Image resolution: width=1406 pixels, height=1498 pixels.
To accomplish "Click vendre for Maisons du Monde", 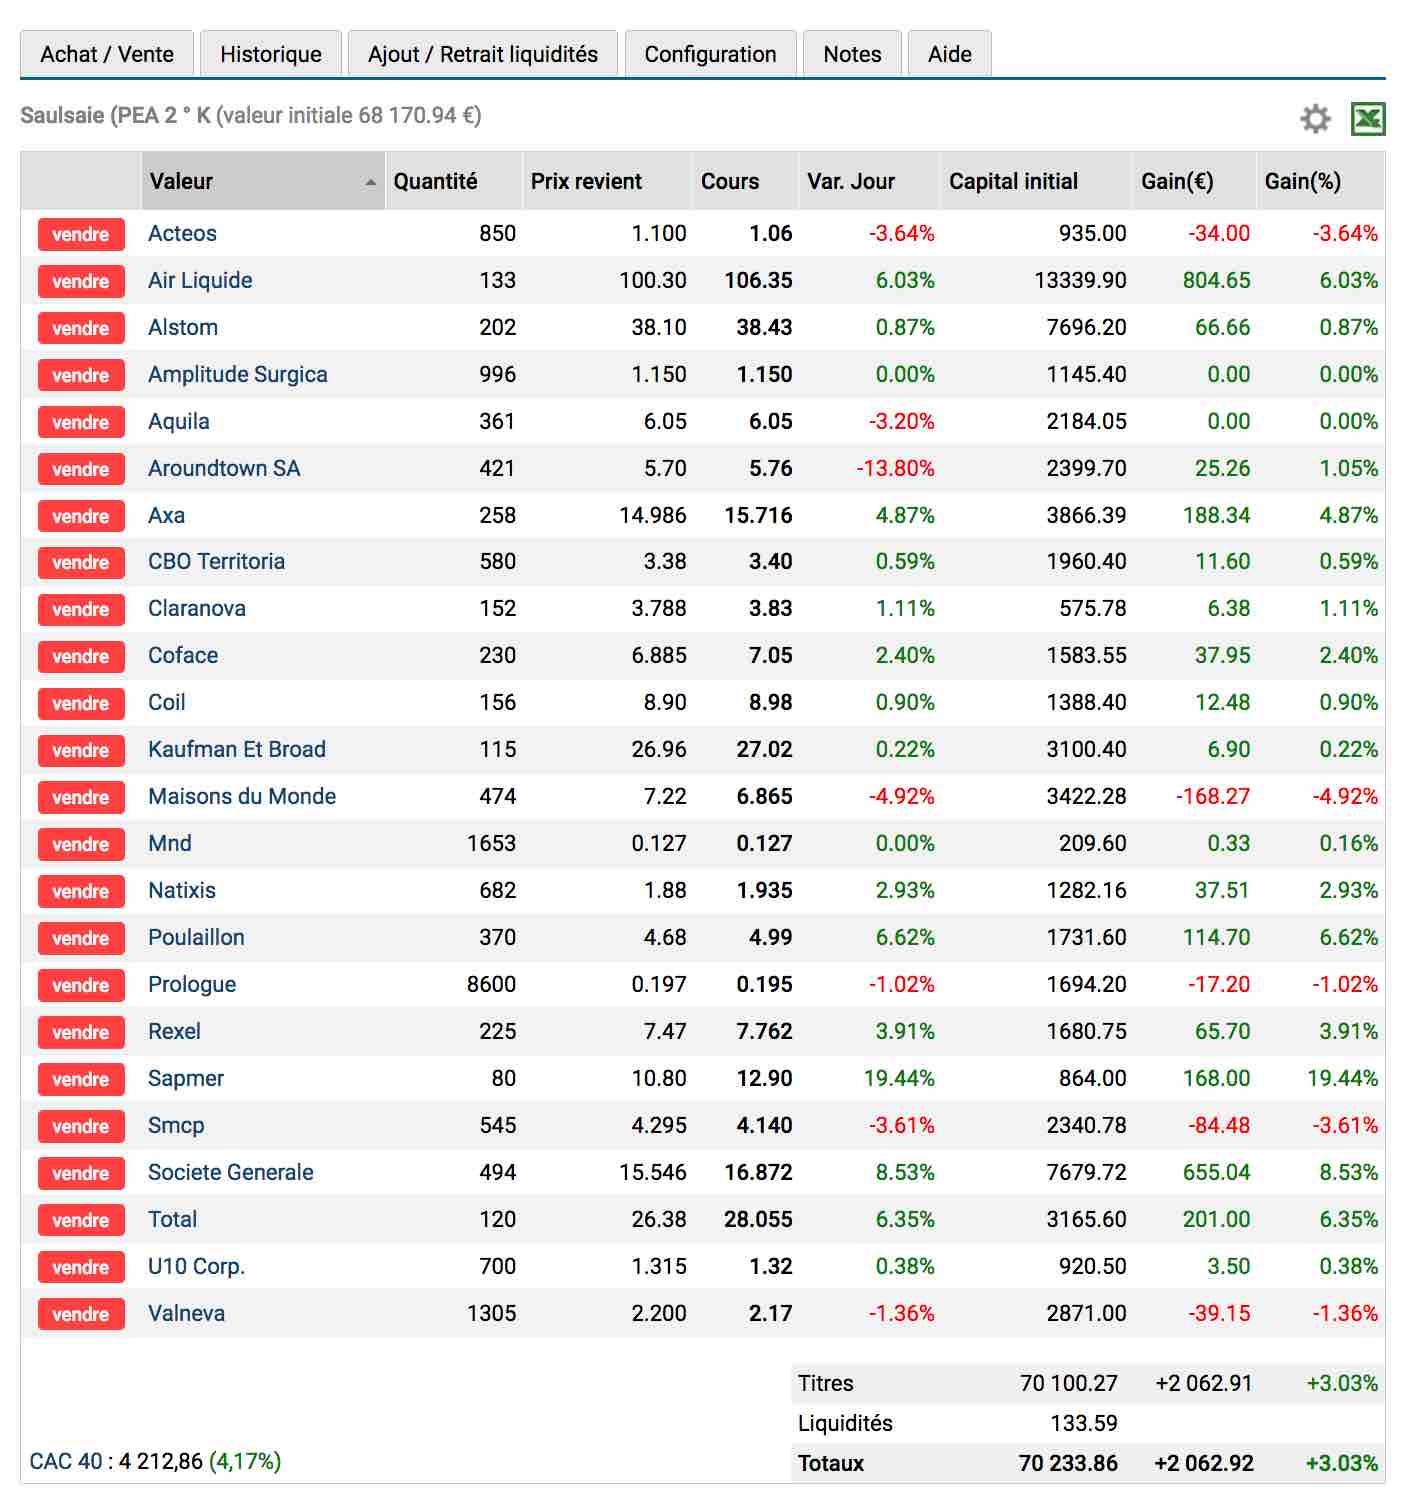I will tap(81, 797).
